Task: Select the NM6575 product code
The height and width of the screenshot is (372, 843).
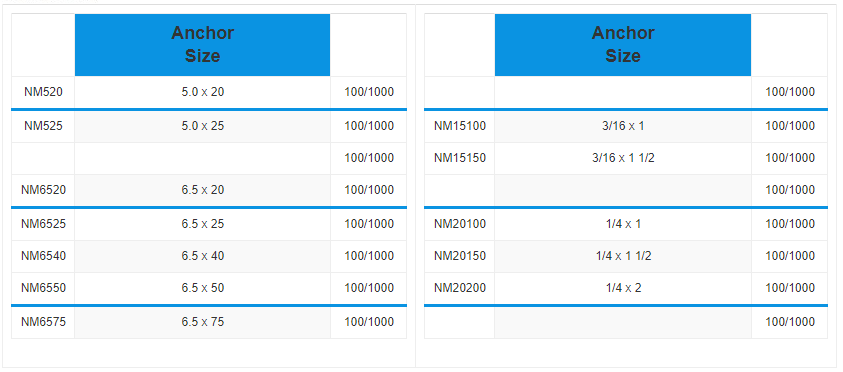Action: click(44, 322)
